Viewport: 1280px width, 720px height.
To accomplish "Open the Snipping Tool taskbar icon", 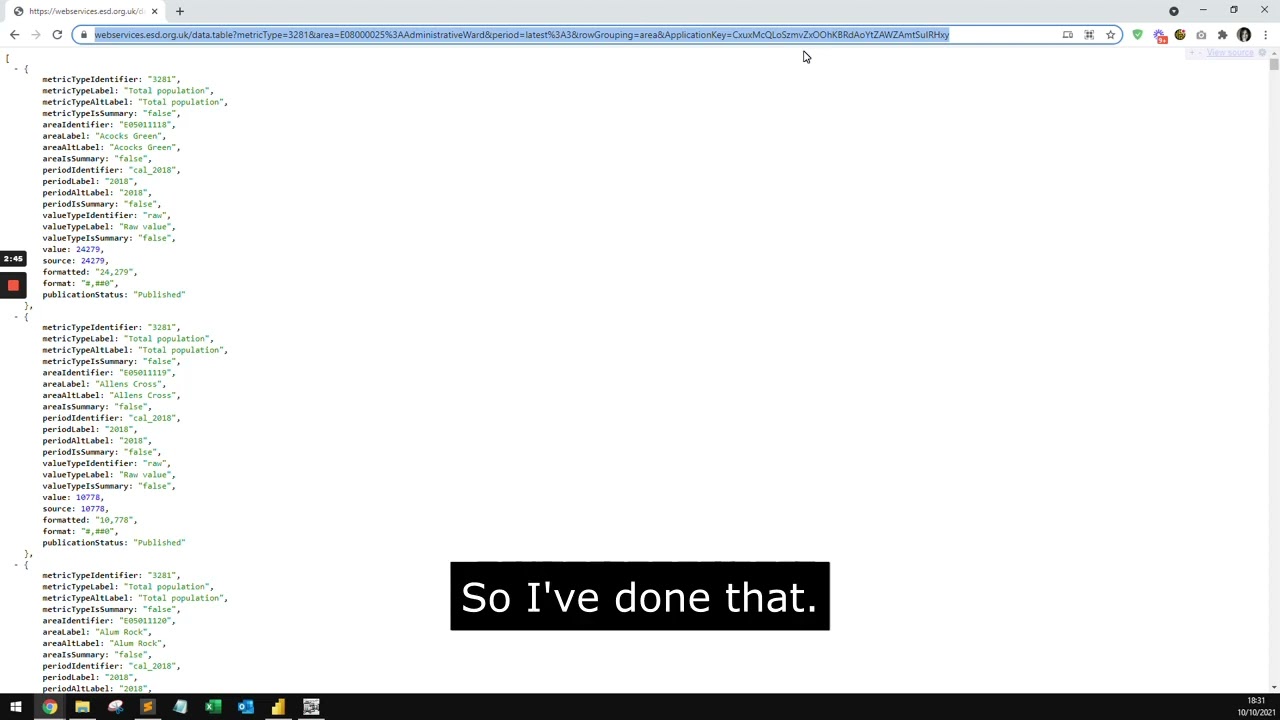I will 115,707.
